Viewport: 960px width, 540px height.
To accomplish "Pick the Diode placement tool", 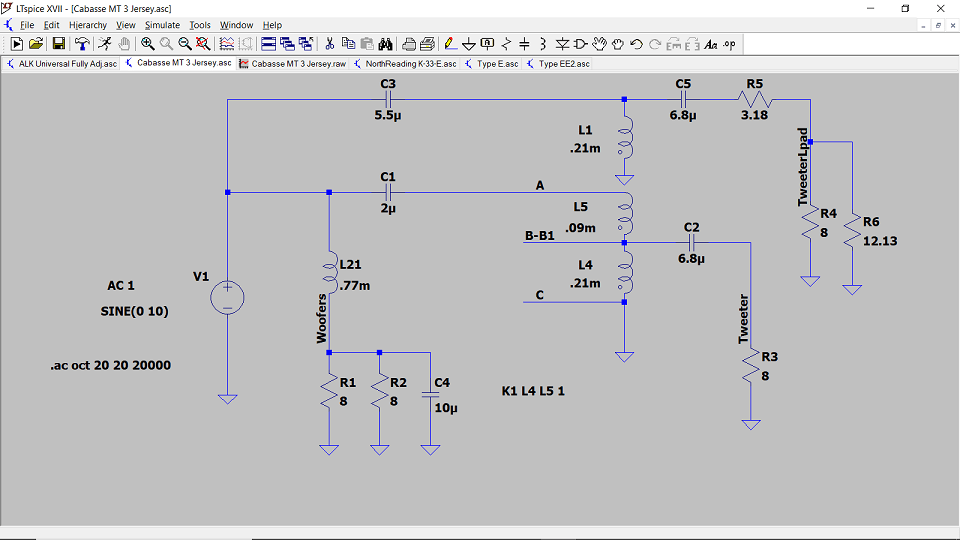I will tap(562, 43).
